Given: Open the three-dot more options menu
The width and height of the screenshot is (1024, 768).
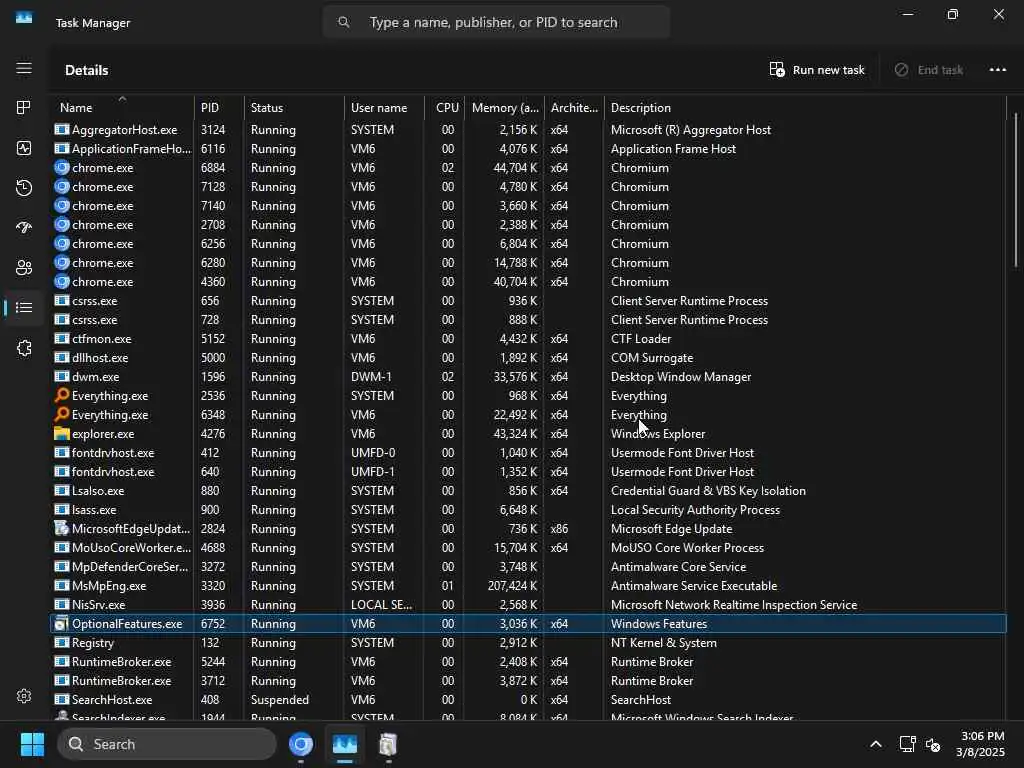Looking at the screenshot, I should [997, 70].
